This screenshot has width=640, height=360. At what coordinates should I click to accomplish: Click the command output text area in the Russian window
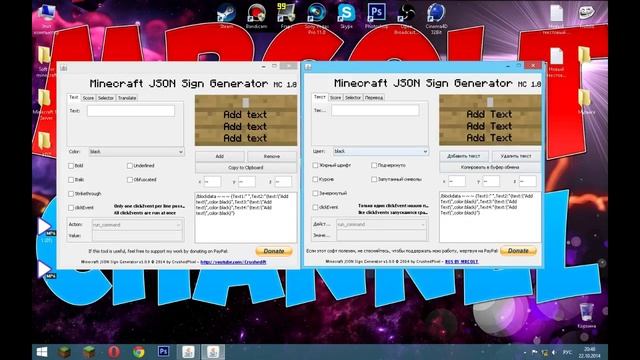pyautogui.click(x=490, y=217)
